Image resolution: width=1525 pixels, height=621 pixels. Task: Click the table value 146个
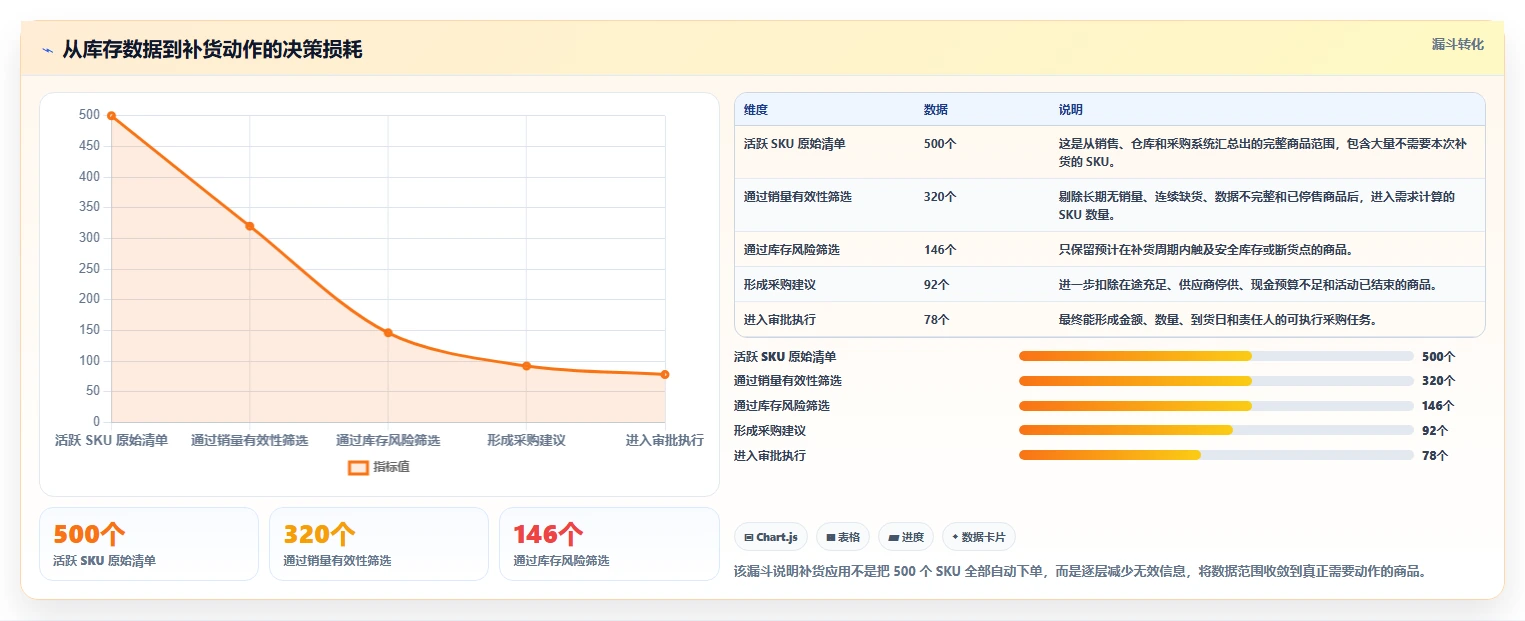click(940, 250)
